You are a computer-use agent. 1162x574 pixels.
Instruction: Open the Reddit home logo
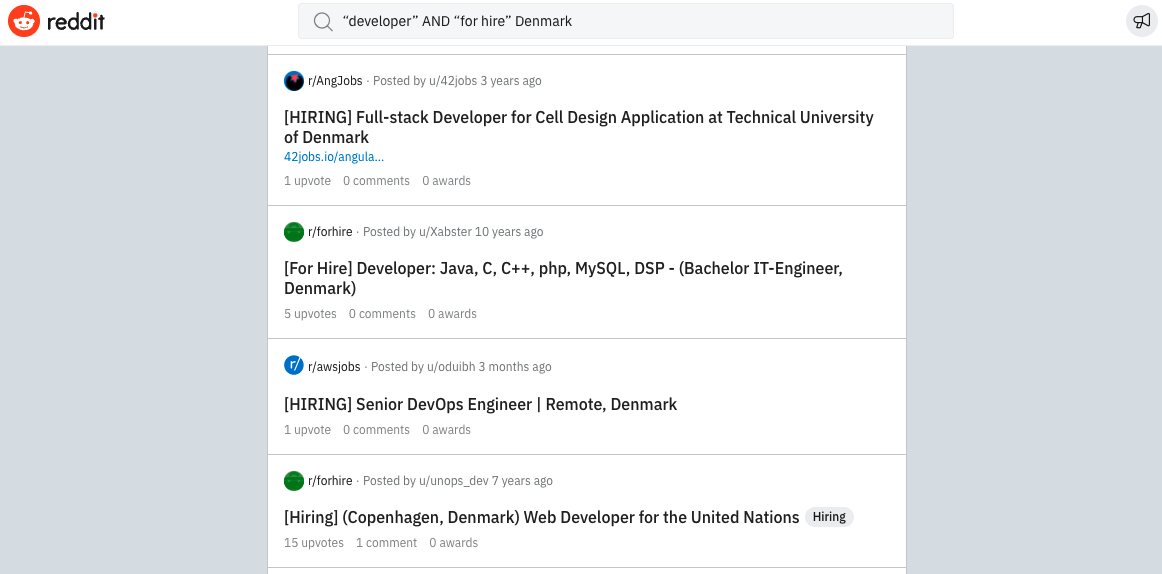(x=56, y=21)
